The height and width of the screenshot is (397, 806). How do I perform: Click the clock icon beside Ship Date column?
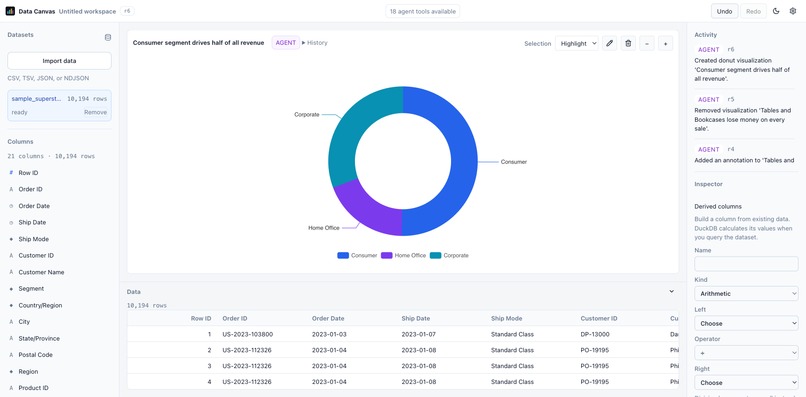click(11, 223)
